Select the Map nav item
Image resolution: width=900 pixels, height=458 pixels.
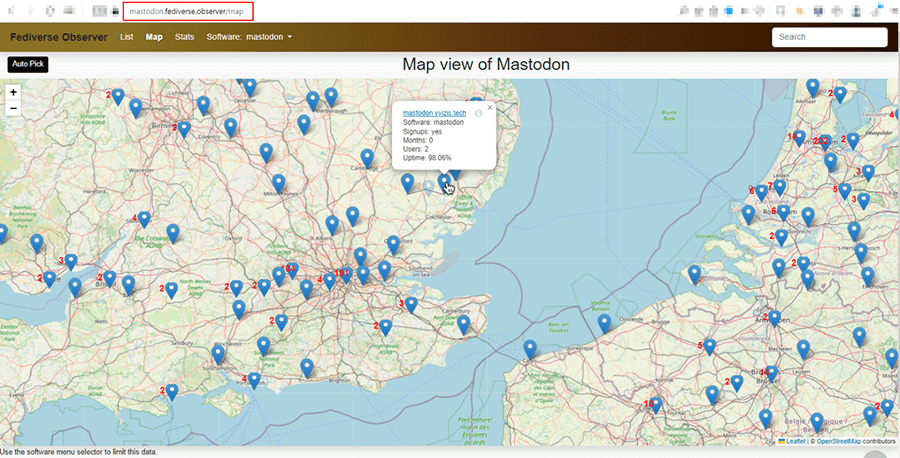tap(154, 37)
